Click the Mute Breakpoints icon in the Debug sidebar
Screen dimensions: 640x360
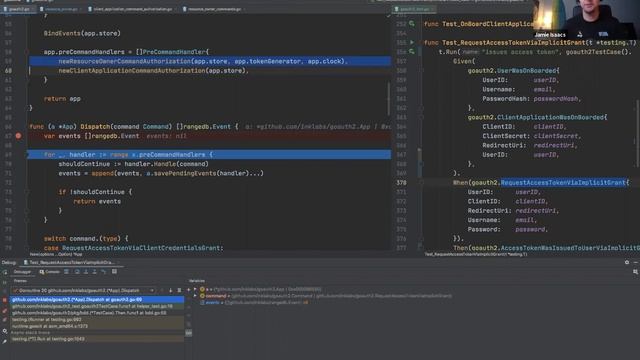coord(4,320)
